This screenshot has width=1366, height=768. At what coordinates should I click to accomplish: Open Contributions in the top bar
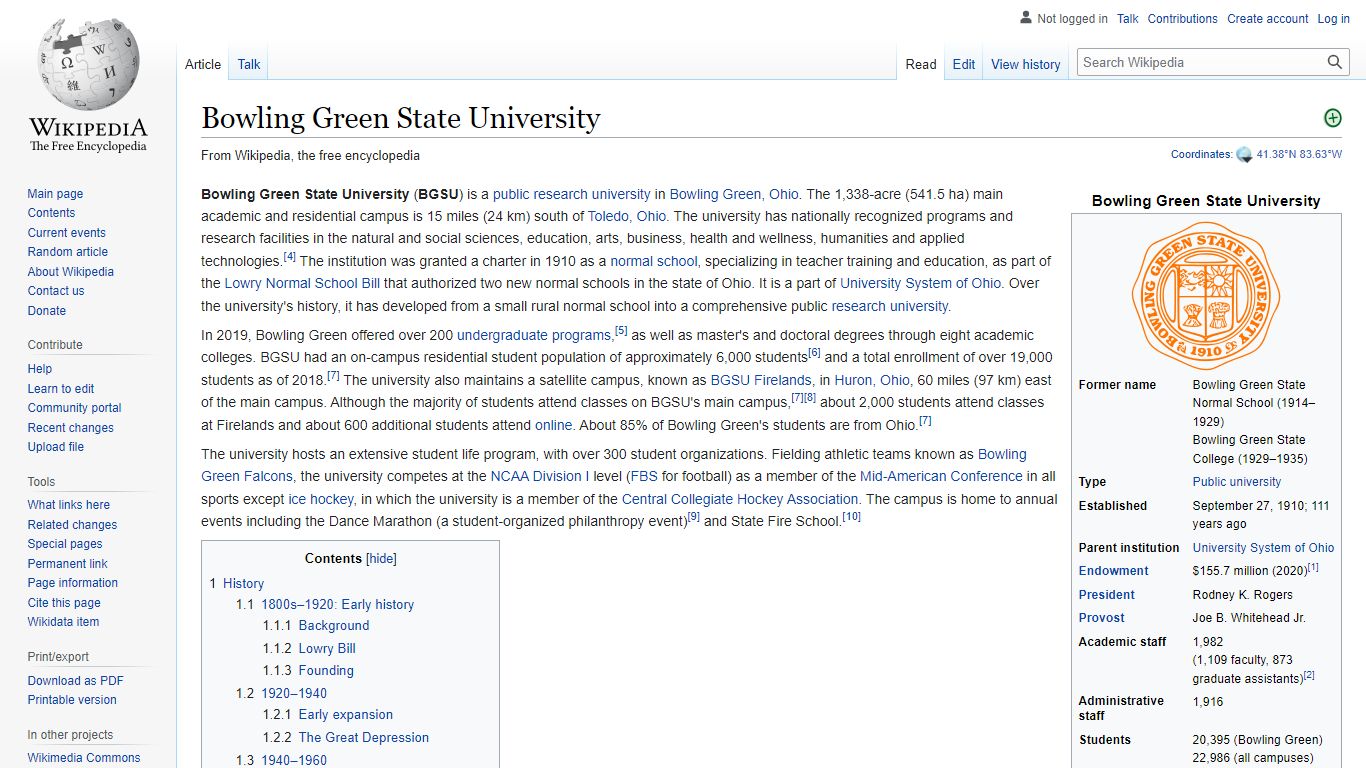click(x=1183, y=19)
